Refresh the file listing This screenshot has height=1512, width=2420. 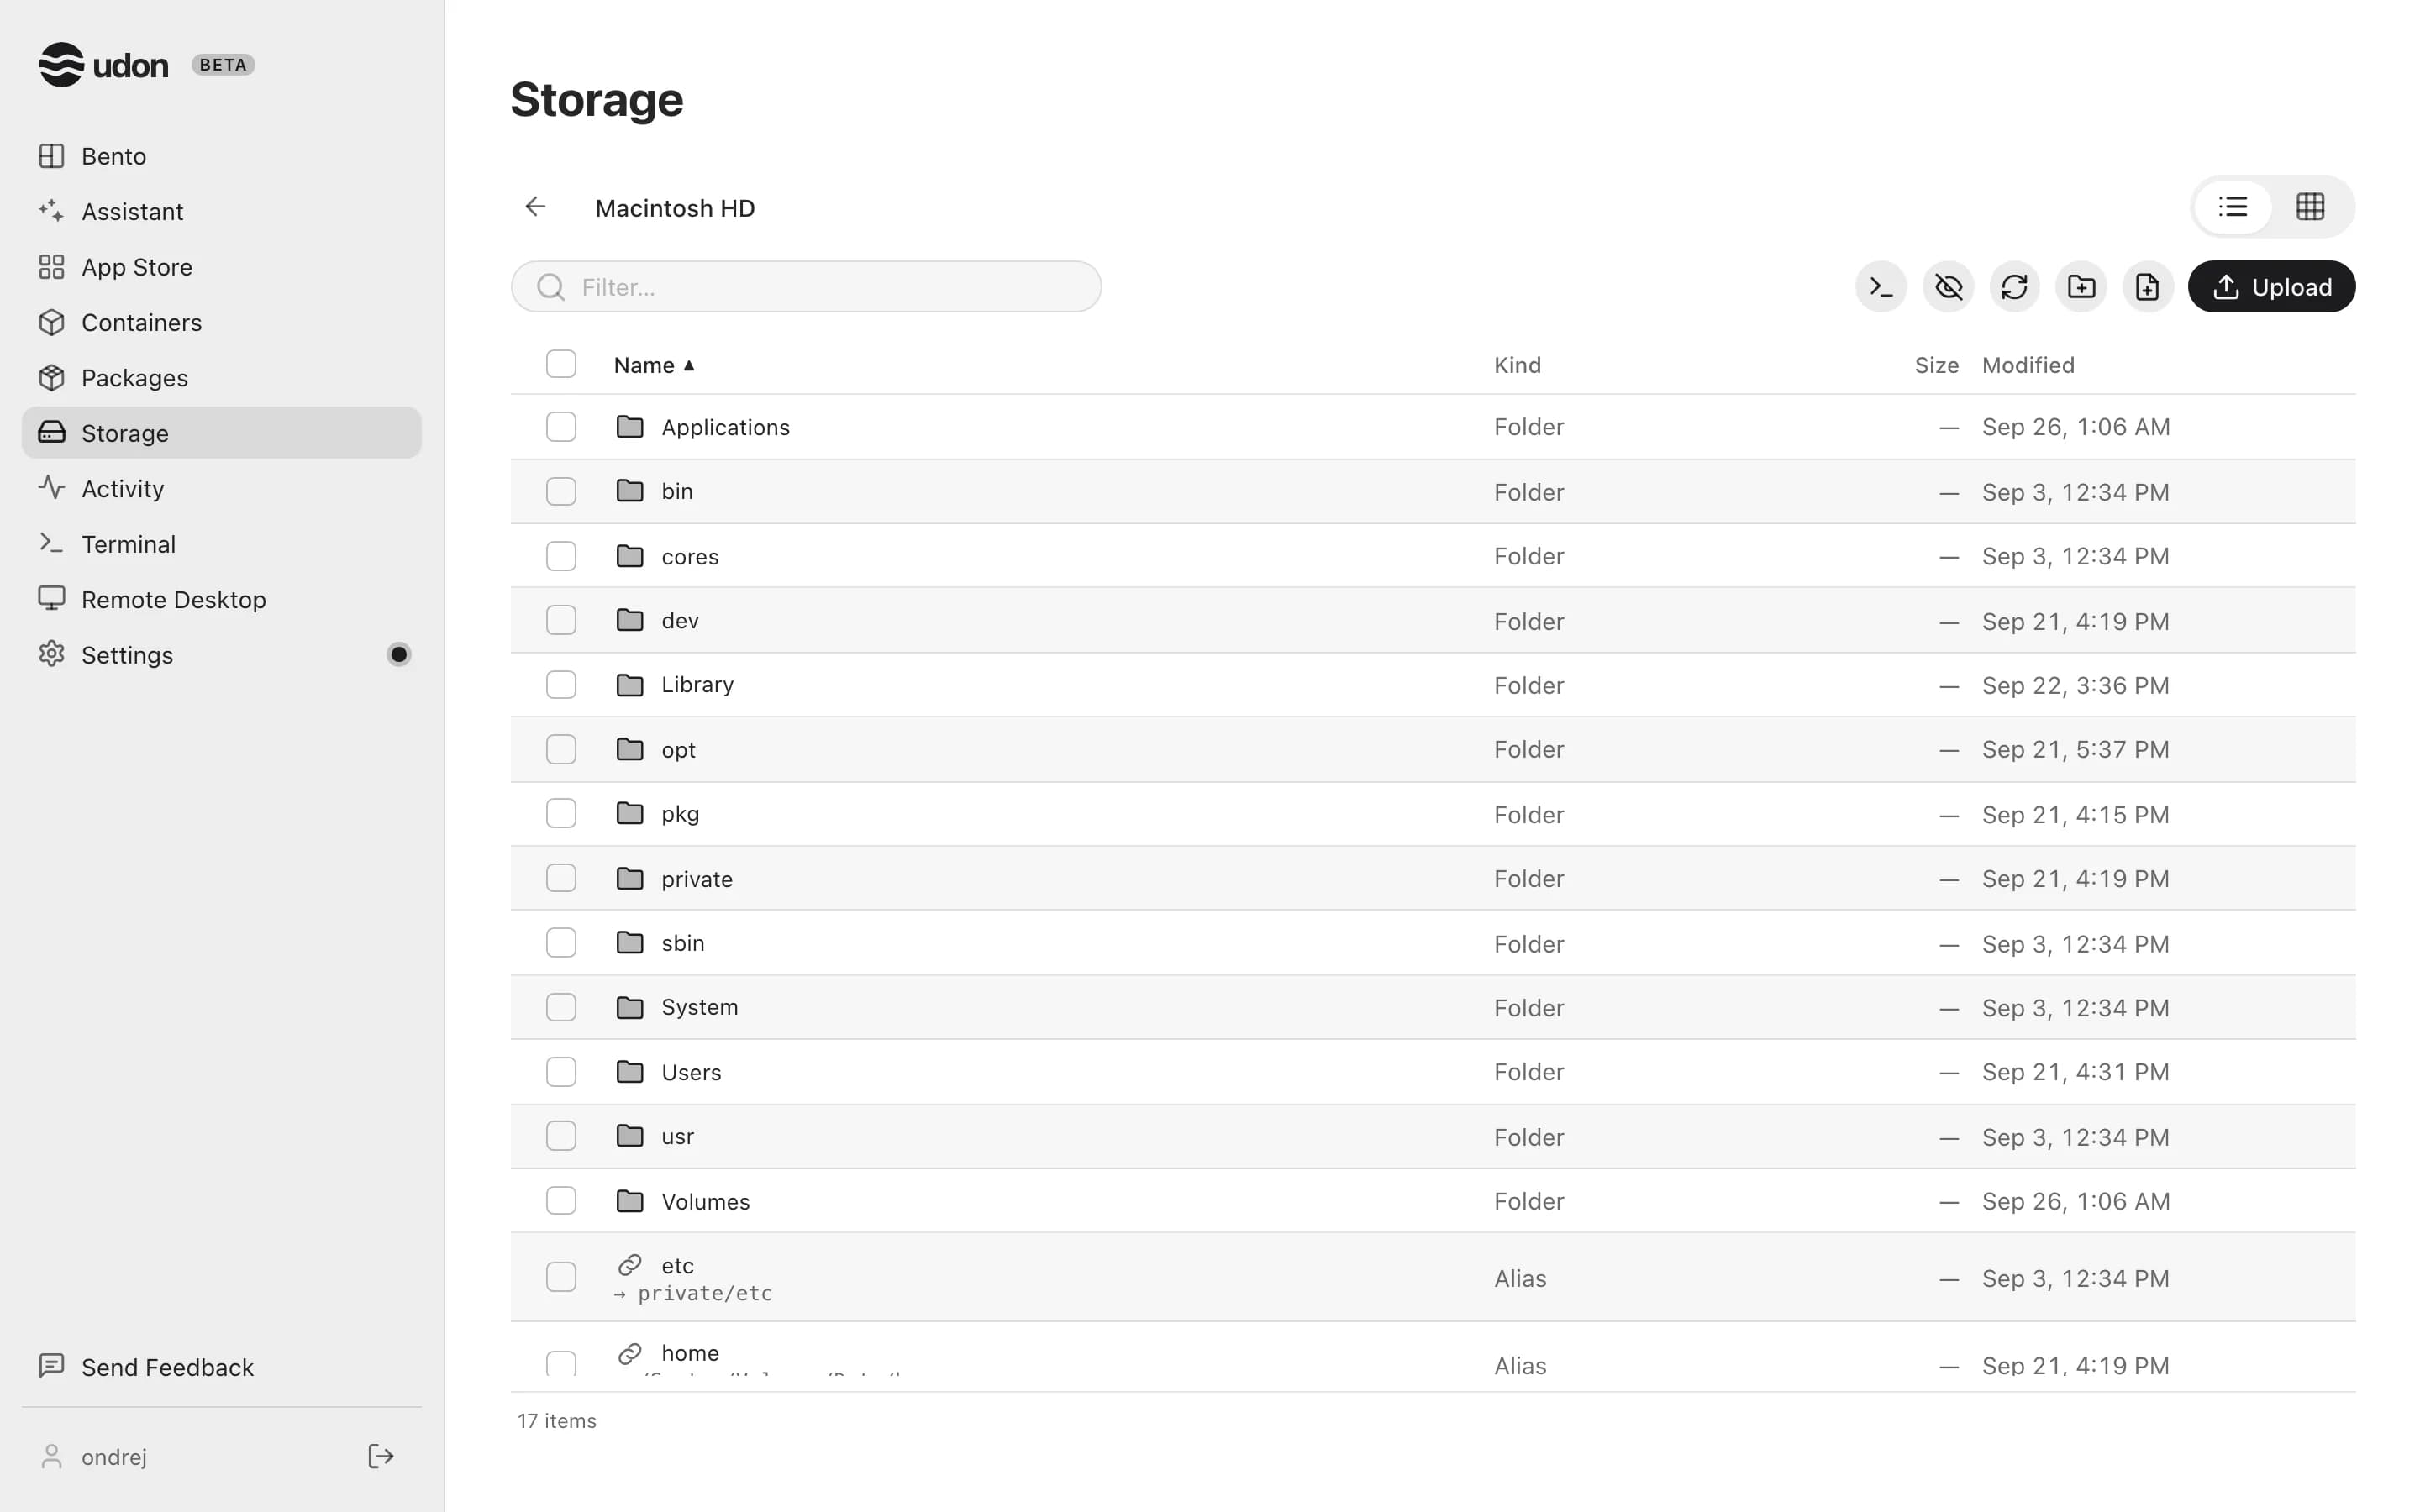point(2014,287)
